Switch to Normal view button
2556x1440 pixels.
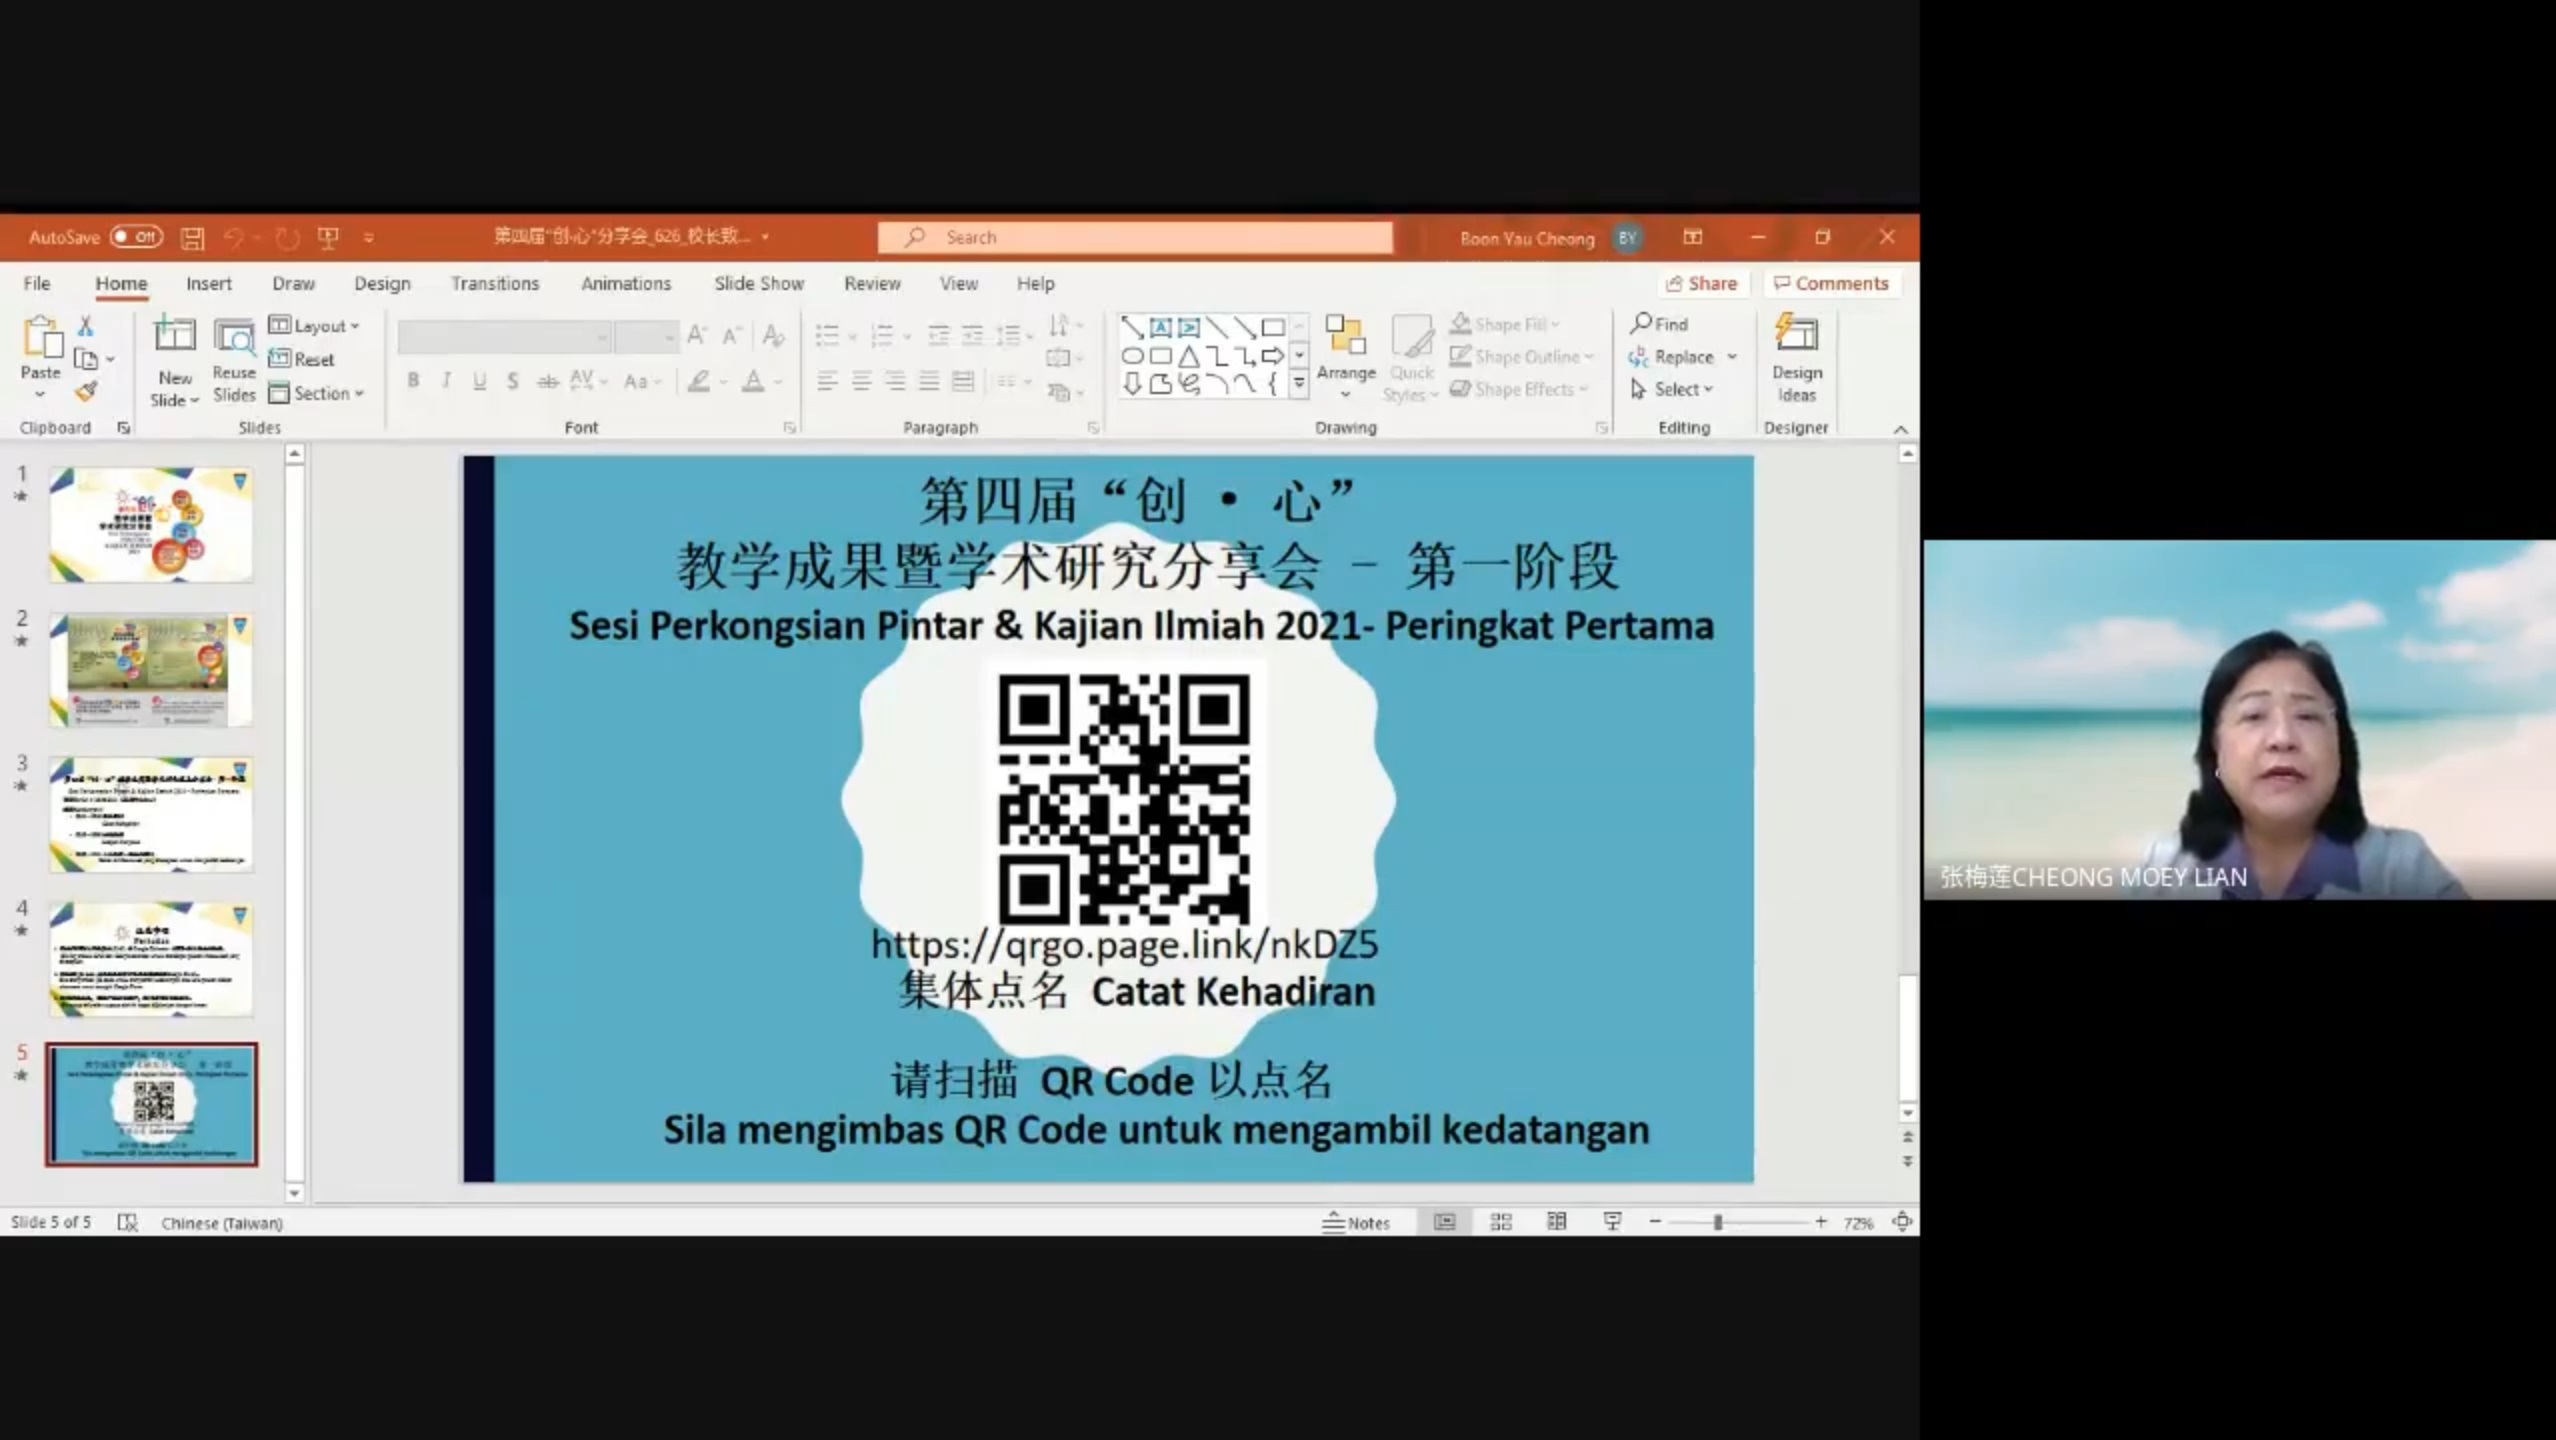pos(1445,1222)
